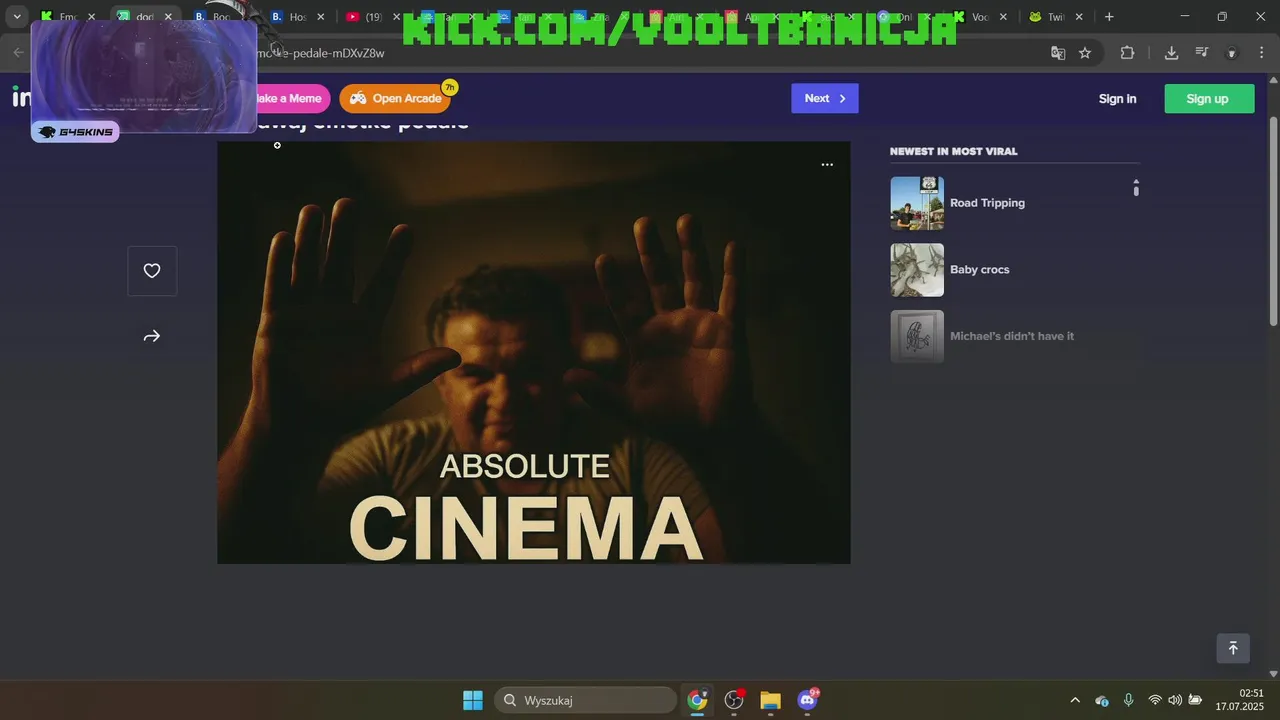
Task: Click the translate page icon
Action: (1058, 53)
